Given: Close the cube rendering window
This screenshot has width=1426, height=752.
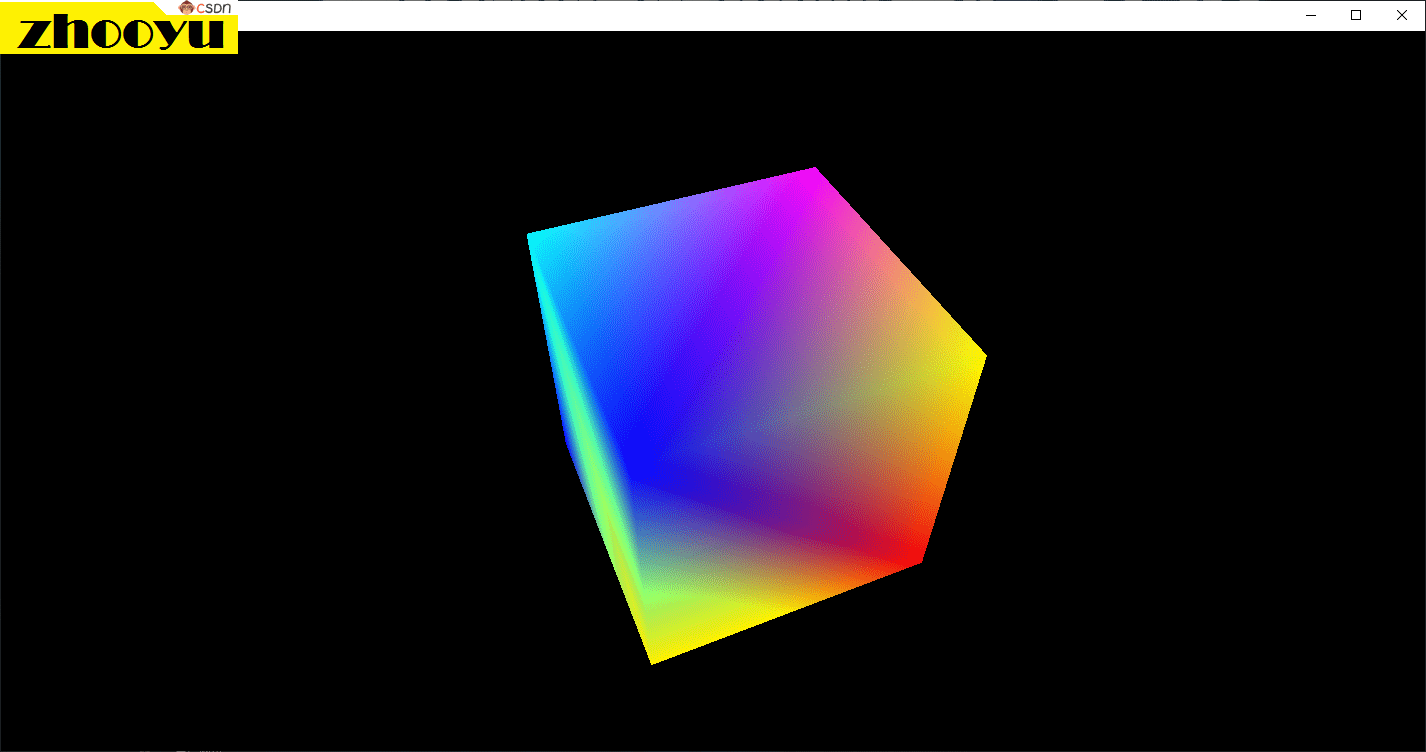Looking at the screenshot, I should [1402, 15].
